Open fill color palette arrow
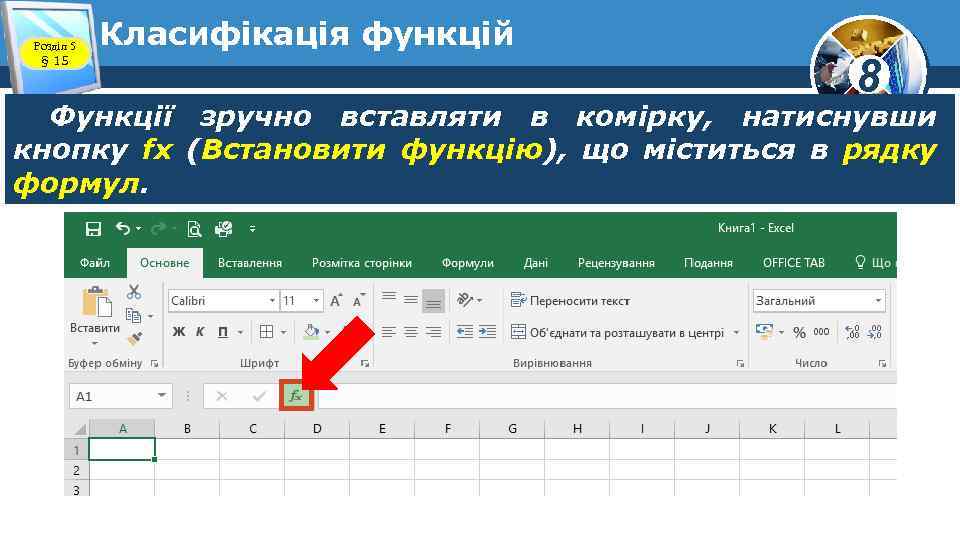The width and height of the screenshot is (960, 540). tap(328, 332)
